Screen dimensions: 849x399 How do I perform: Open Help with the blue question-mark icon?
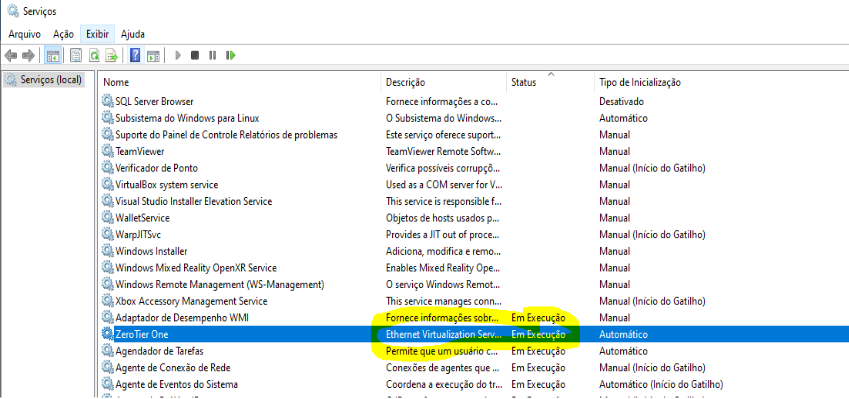[x=135, y=55]
